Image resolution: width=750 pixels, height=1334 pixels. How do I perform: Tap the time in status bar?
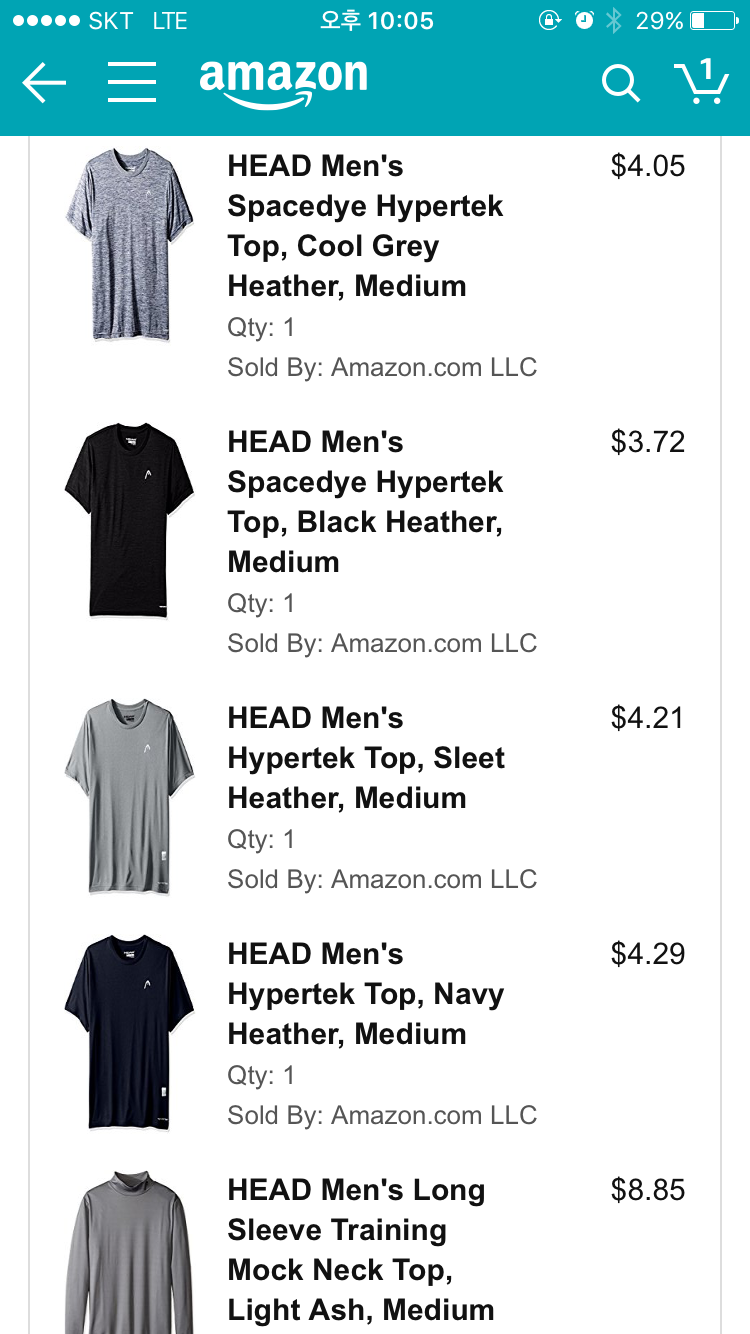376,21
